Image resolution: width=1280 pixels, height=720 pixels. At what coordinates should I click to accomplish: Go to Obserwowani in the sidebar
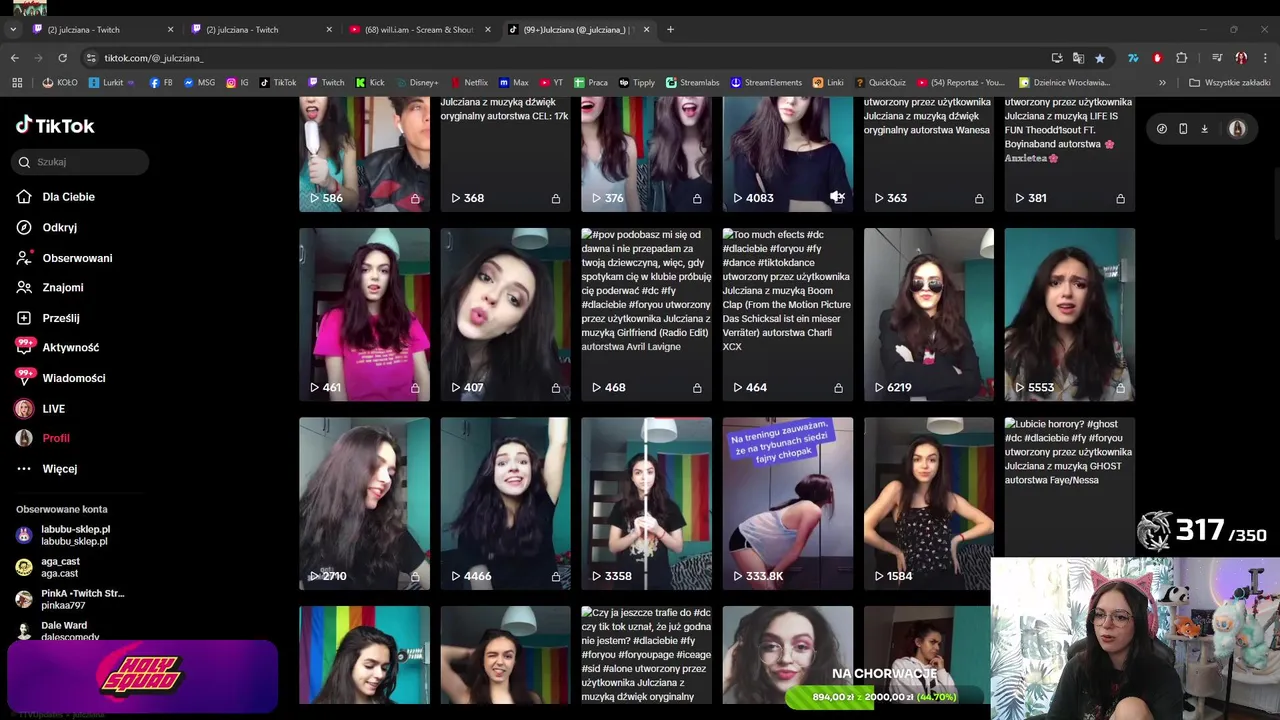tap(77, 258)
